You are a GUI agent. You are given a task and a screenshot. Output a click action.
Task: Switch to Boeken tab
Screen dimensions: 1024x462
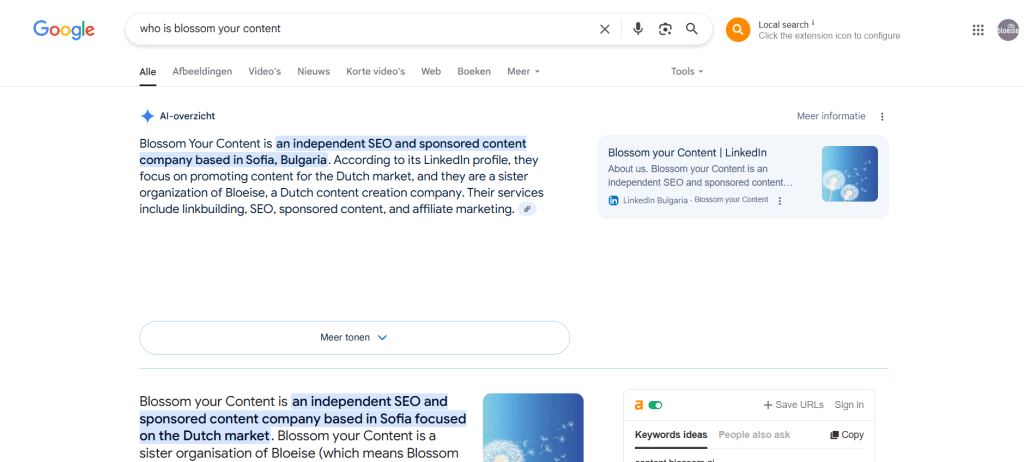[x=474, y=71]
